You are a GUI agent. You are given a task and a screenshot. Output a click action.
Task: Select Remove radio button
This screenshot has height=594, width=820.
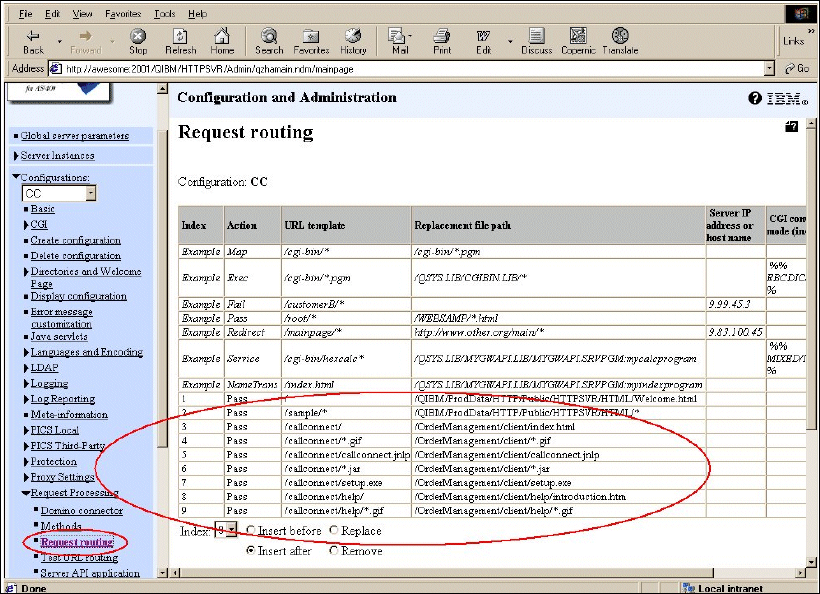[334, 550]
